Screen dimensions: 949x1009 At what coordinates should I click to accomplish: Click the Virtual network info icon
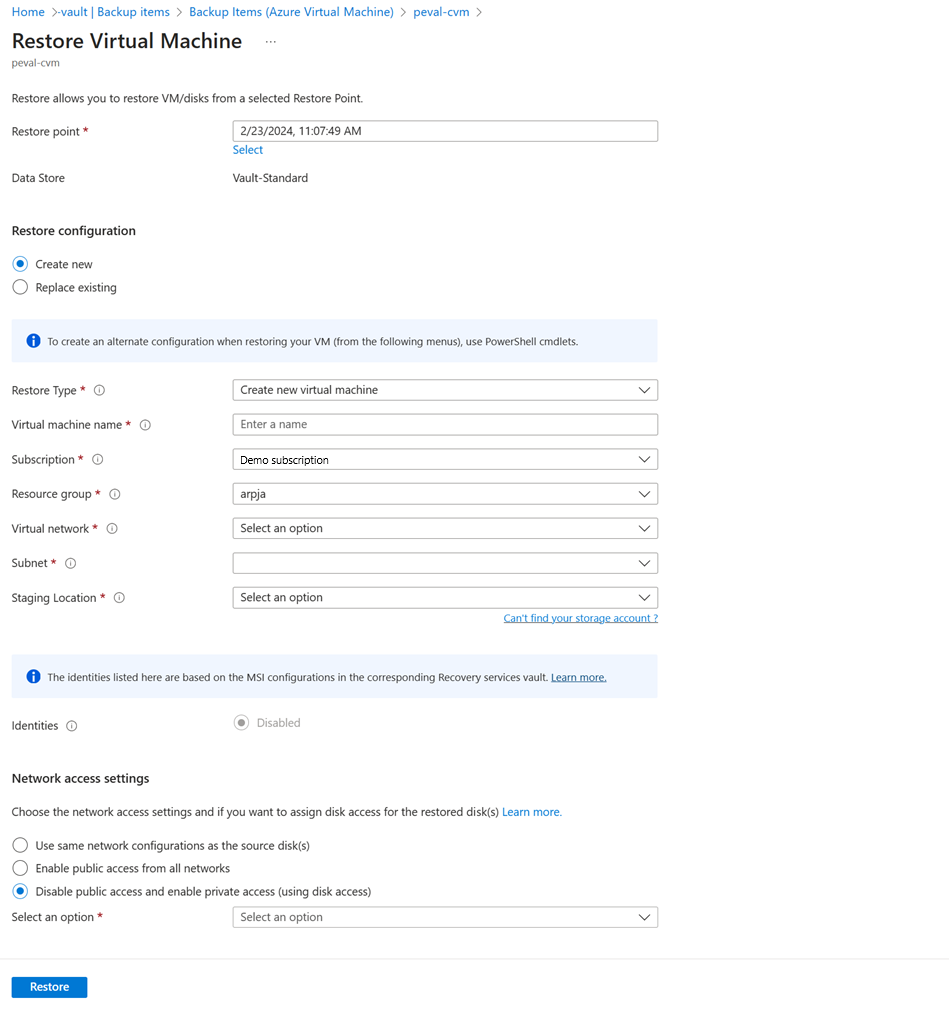tap(112, 528)
